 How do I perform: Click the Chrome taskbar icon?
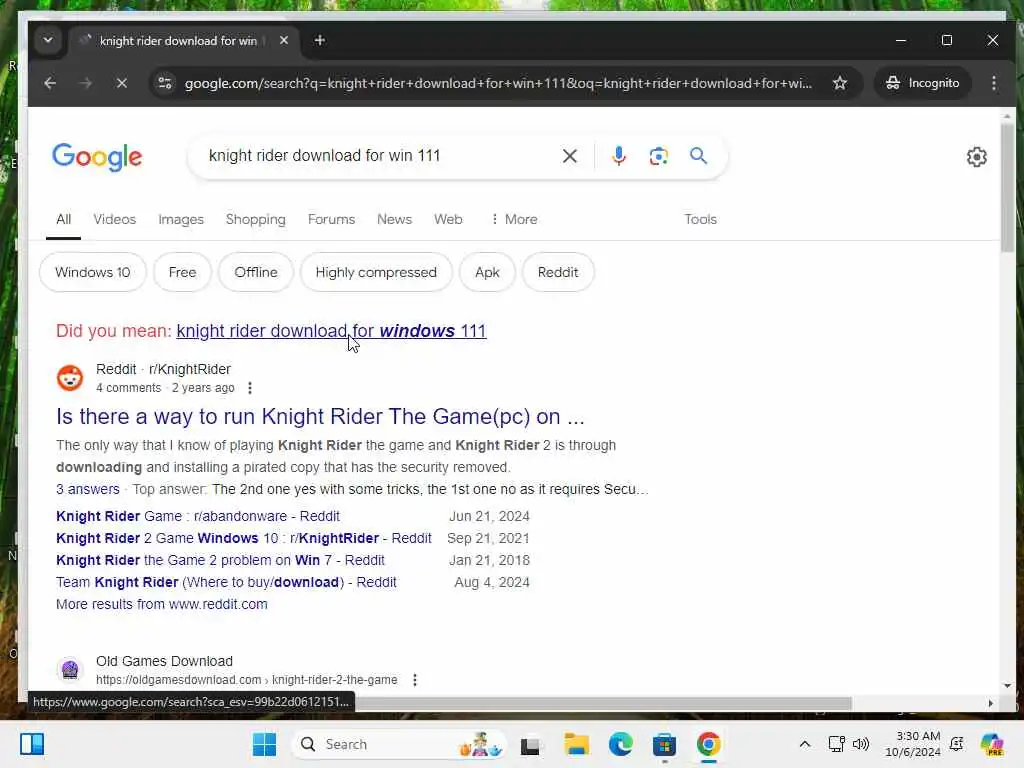(x=709, y=744)
